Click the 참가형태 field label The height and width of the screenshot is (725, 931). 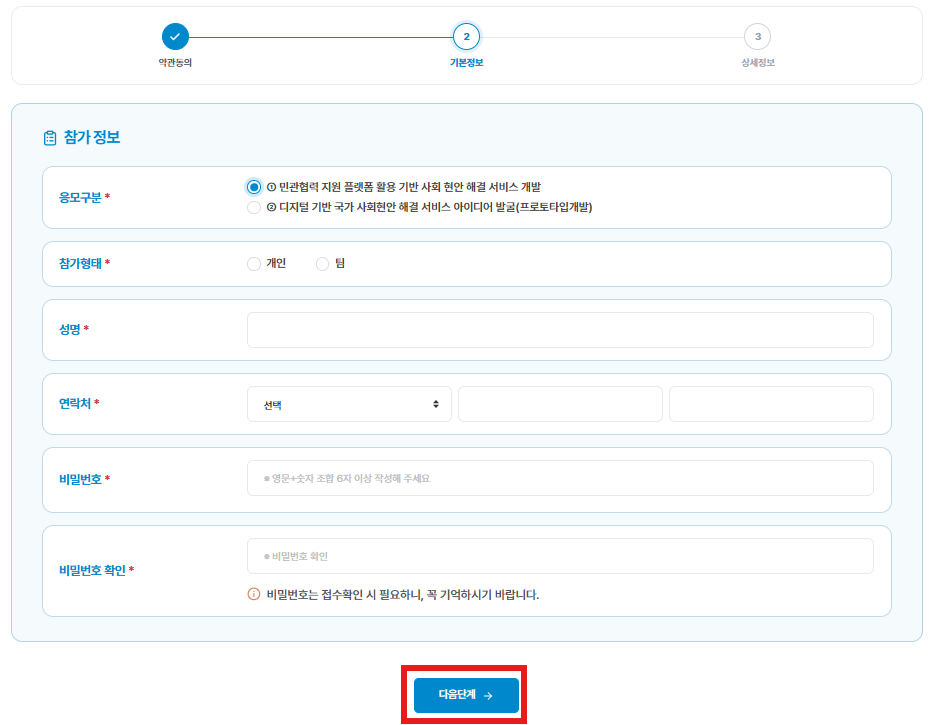click(x=80, y=263)
